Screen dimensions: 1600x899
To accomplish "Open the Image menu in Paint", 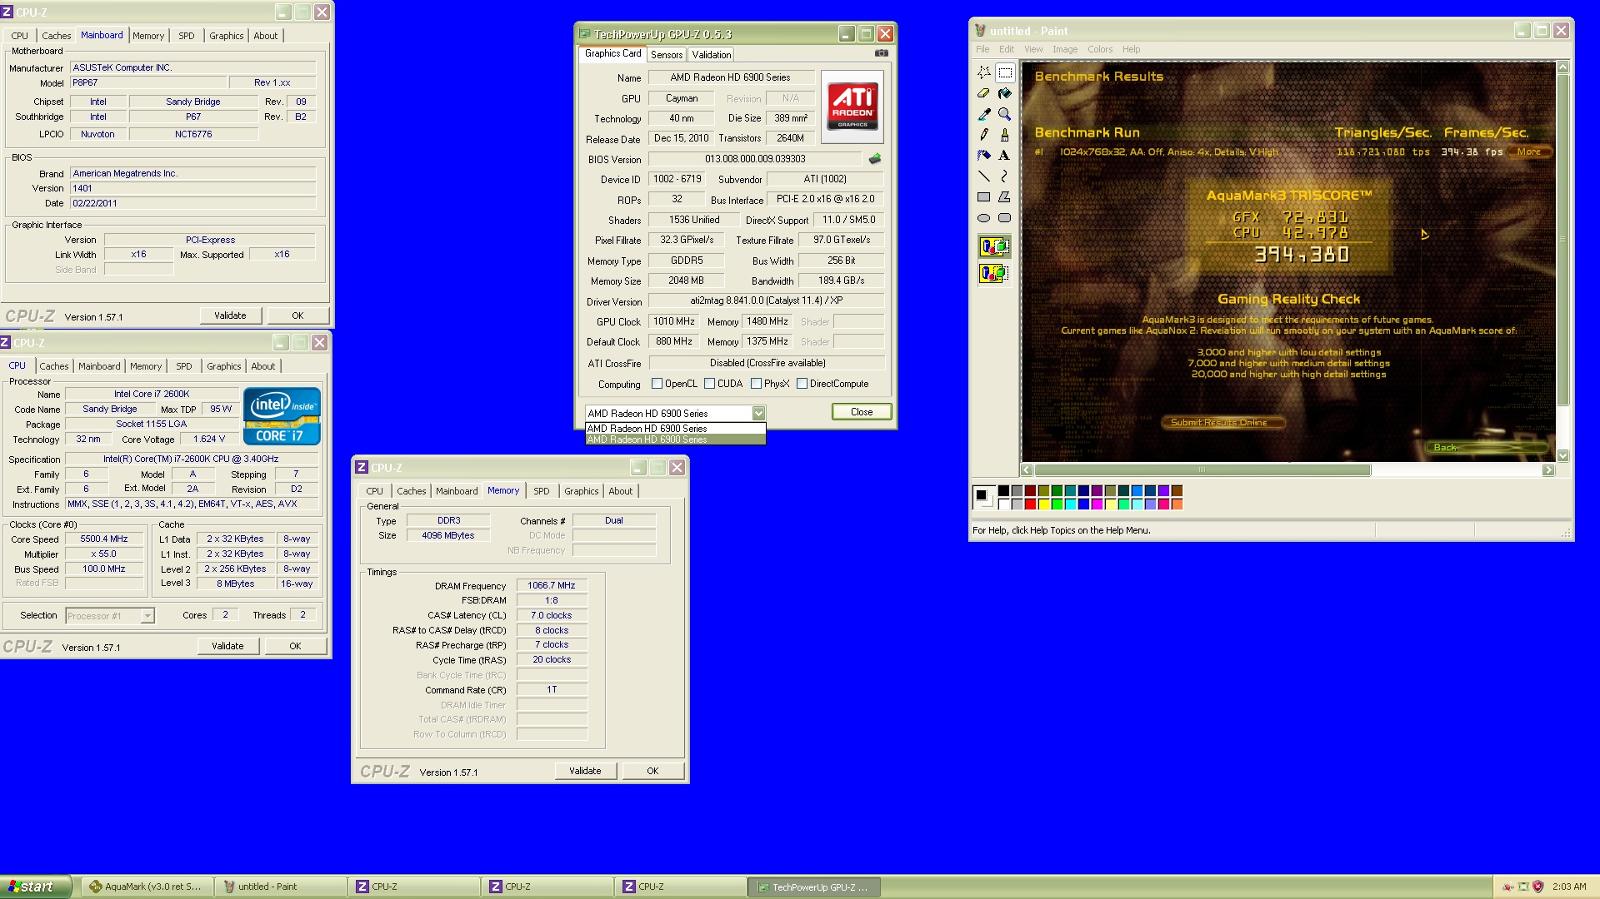I will [x=1065, y=49].
